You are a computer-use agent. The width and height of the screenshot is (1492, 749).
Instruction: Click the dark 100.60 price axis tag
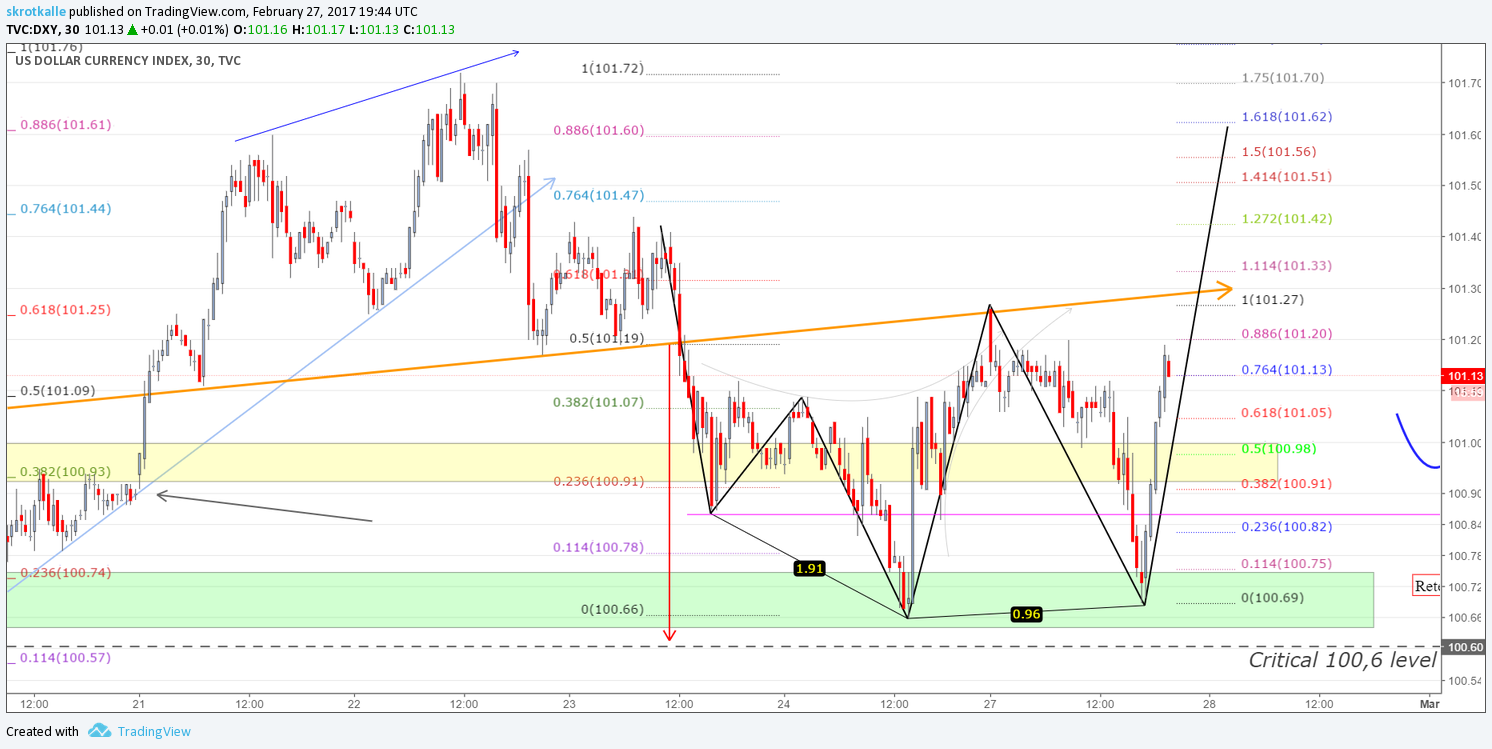pos(1465,648)
